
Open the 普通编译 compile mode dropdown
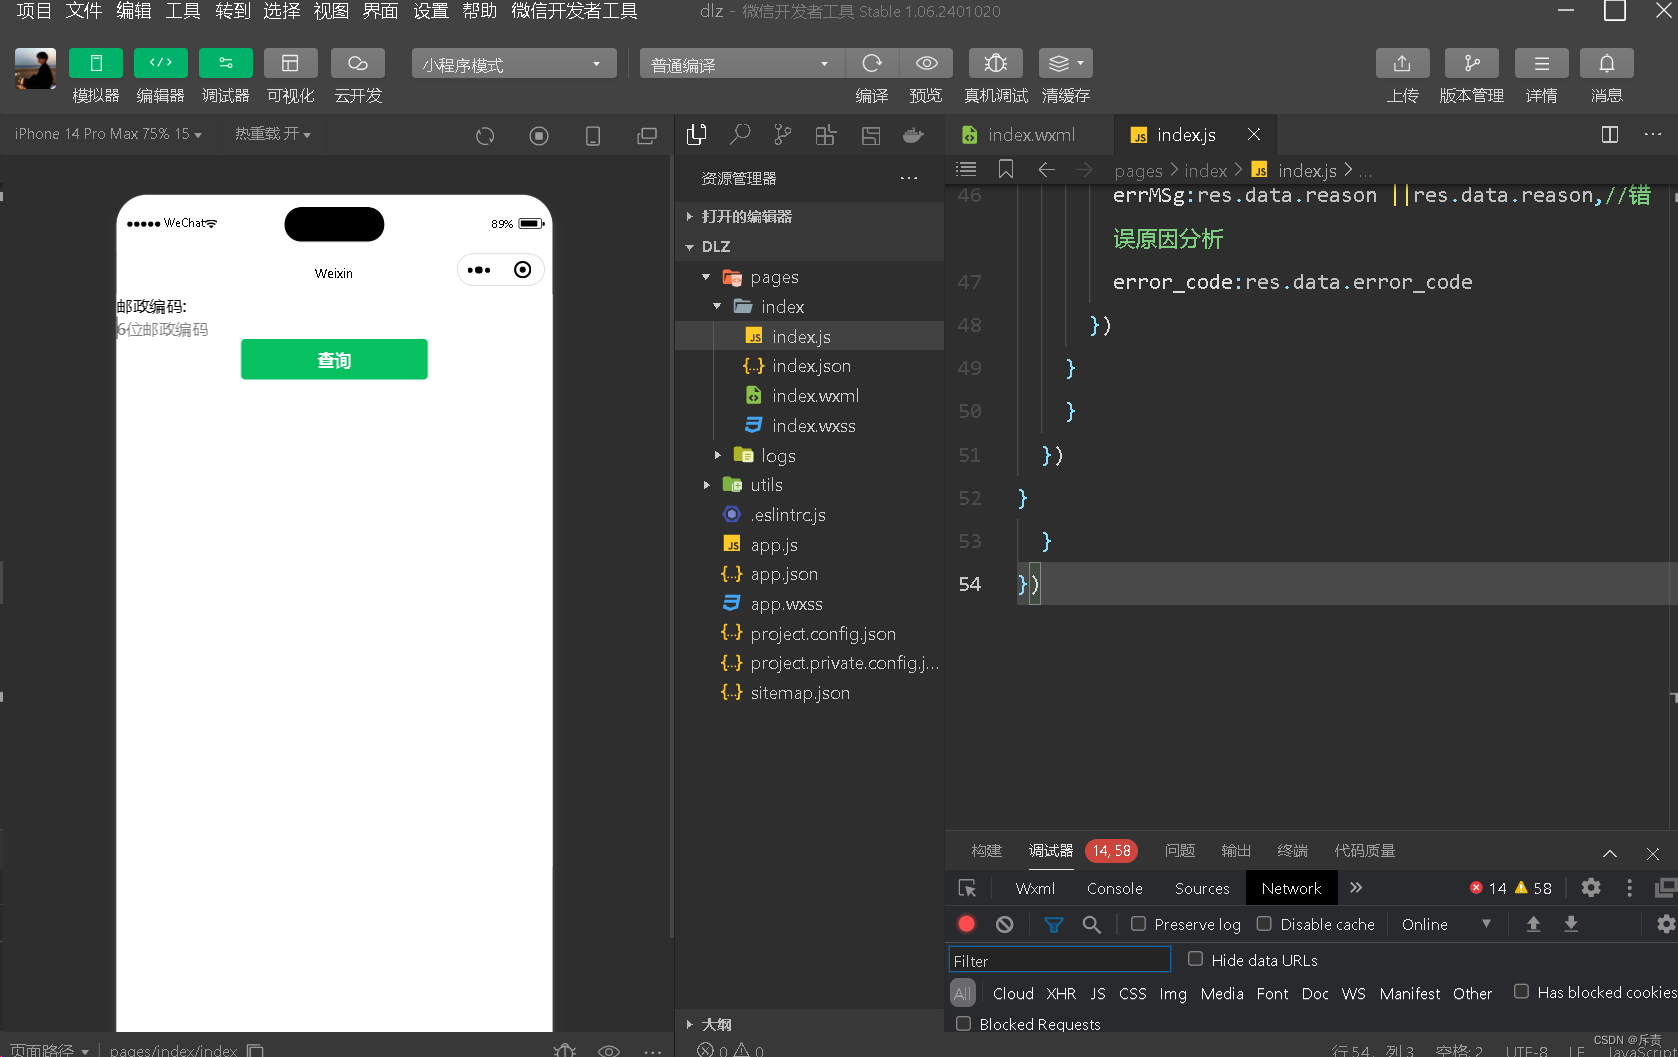740,63
